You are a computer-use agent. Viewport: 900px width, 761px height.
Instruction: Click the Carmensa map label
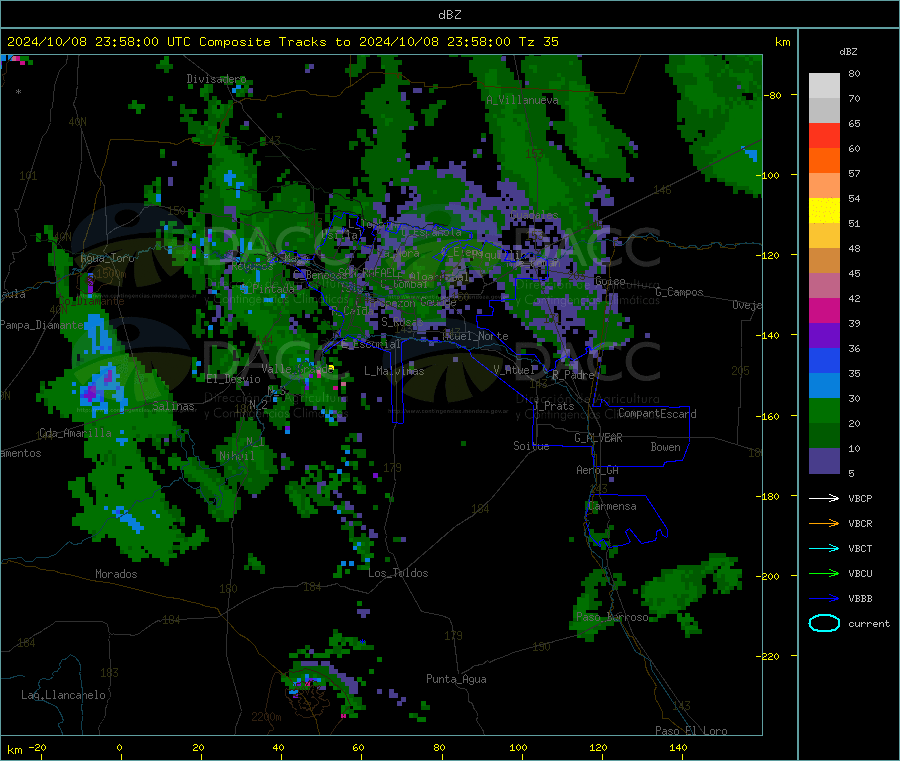click(x=612, y=506)
